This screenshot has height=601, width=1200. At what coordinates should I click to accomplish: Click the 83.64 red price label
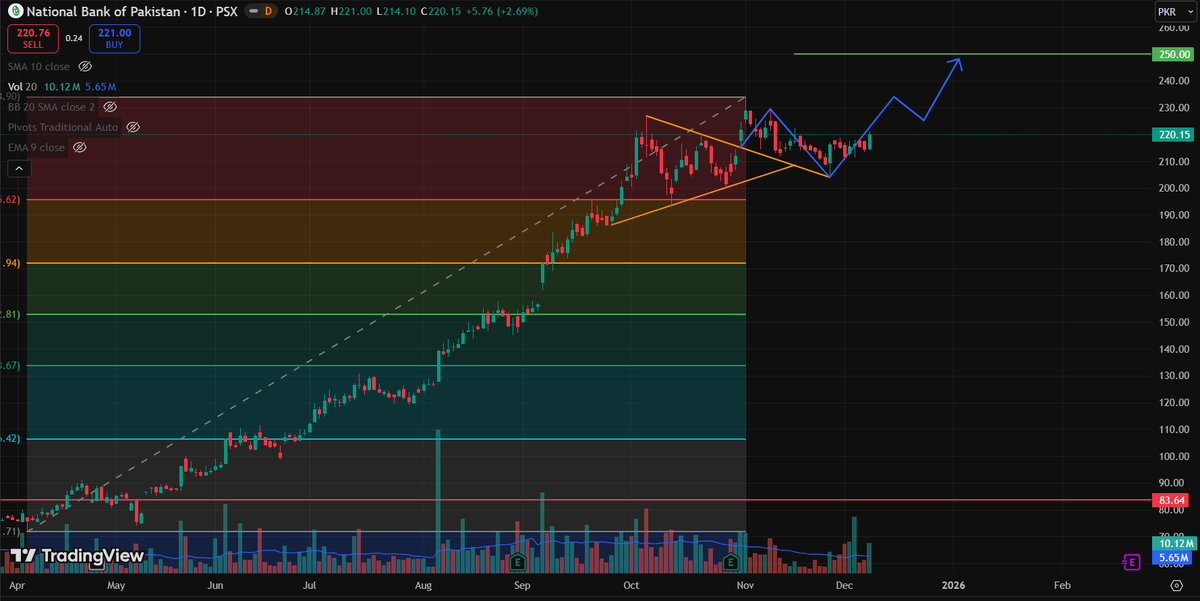[1170, 500]
